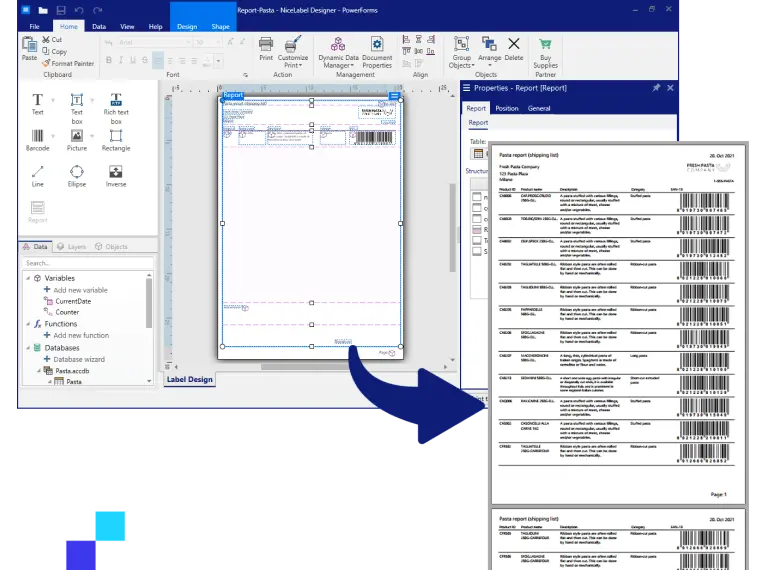Viewport: 766px width, 570px height.
Task: Open the Group Objects dropdown
Action: 461,50
